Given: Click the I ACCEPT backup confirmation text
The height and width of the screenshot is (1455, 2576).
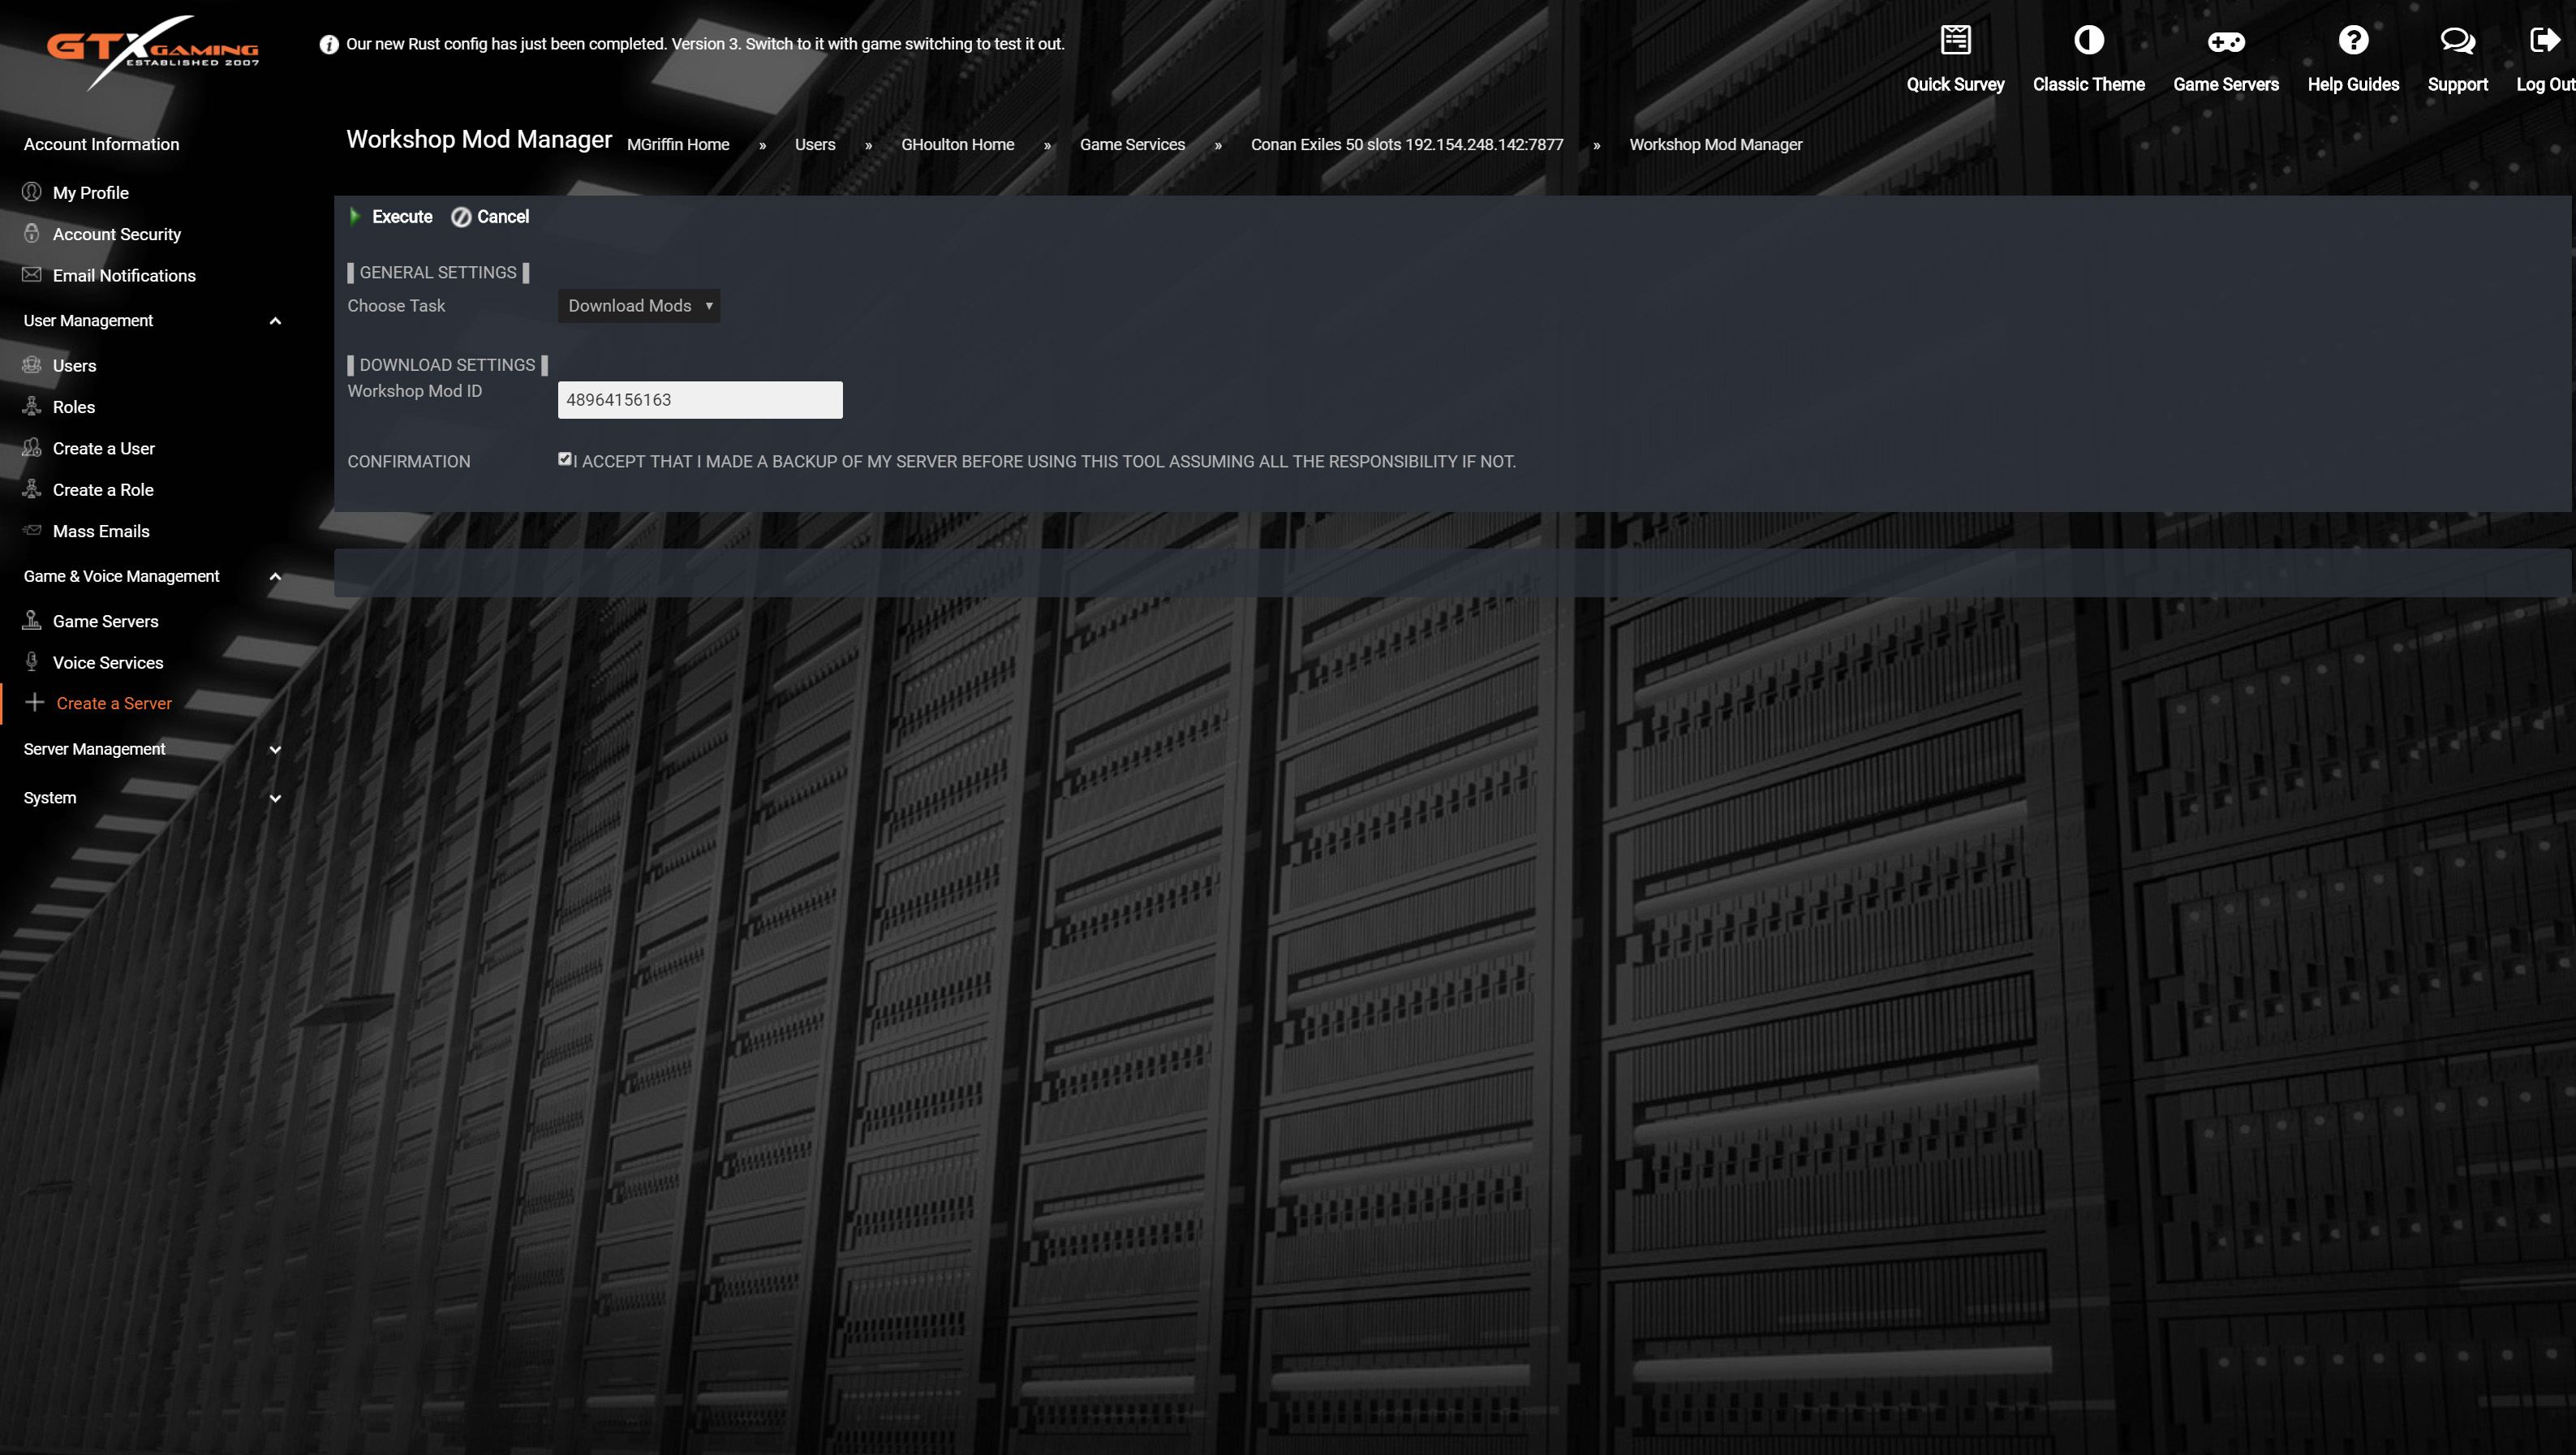Looking at the screenshot, I should pyautogui.click(x=1045, y=461).
